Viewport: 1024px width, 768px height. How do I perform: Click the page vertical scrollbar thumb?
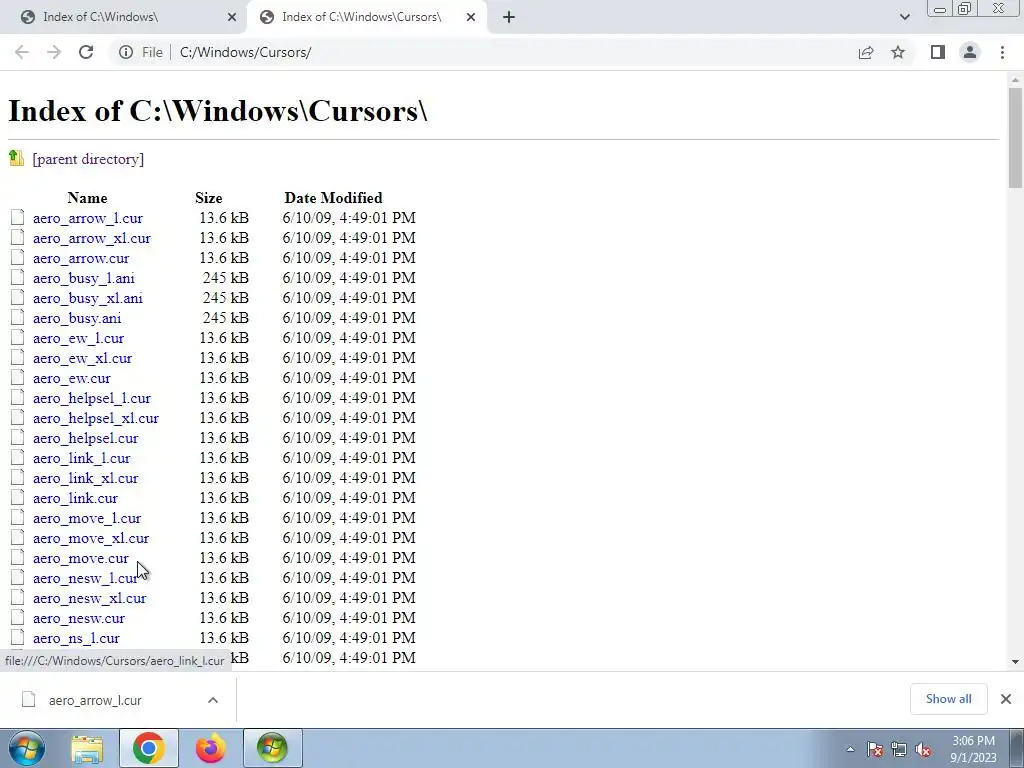coord(1015,137)
